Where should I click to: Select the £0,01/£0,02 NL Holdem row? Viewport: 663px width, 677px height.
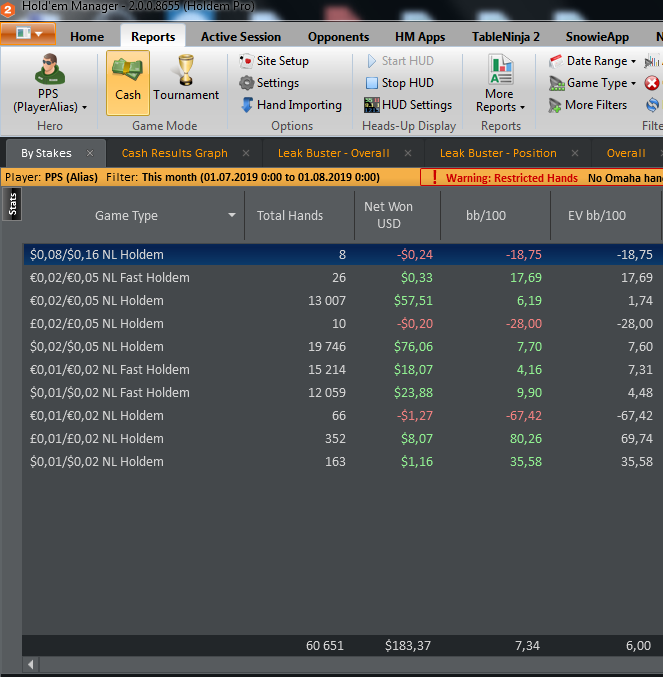click(x=343, y=439)
